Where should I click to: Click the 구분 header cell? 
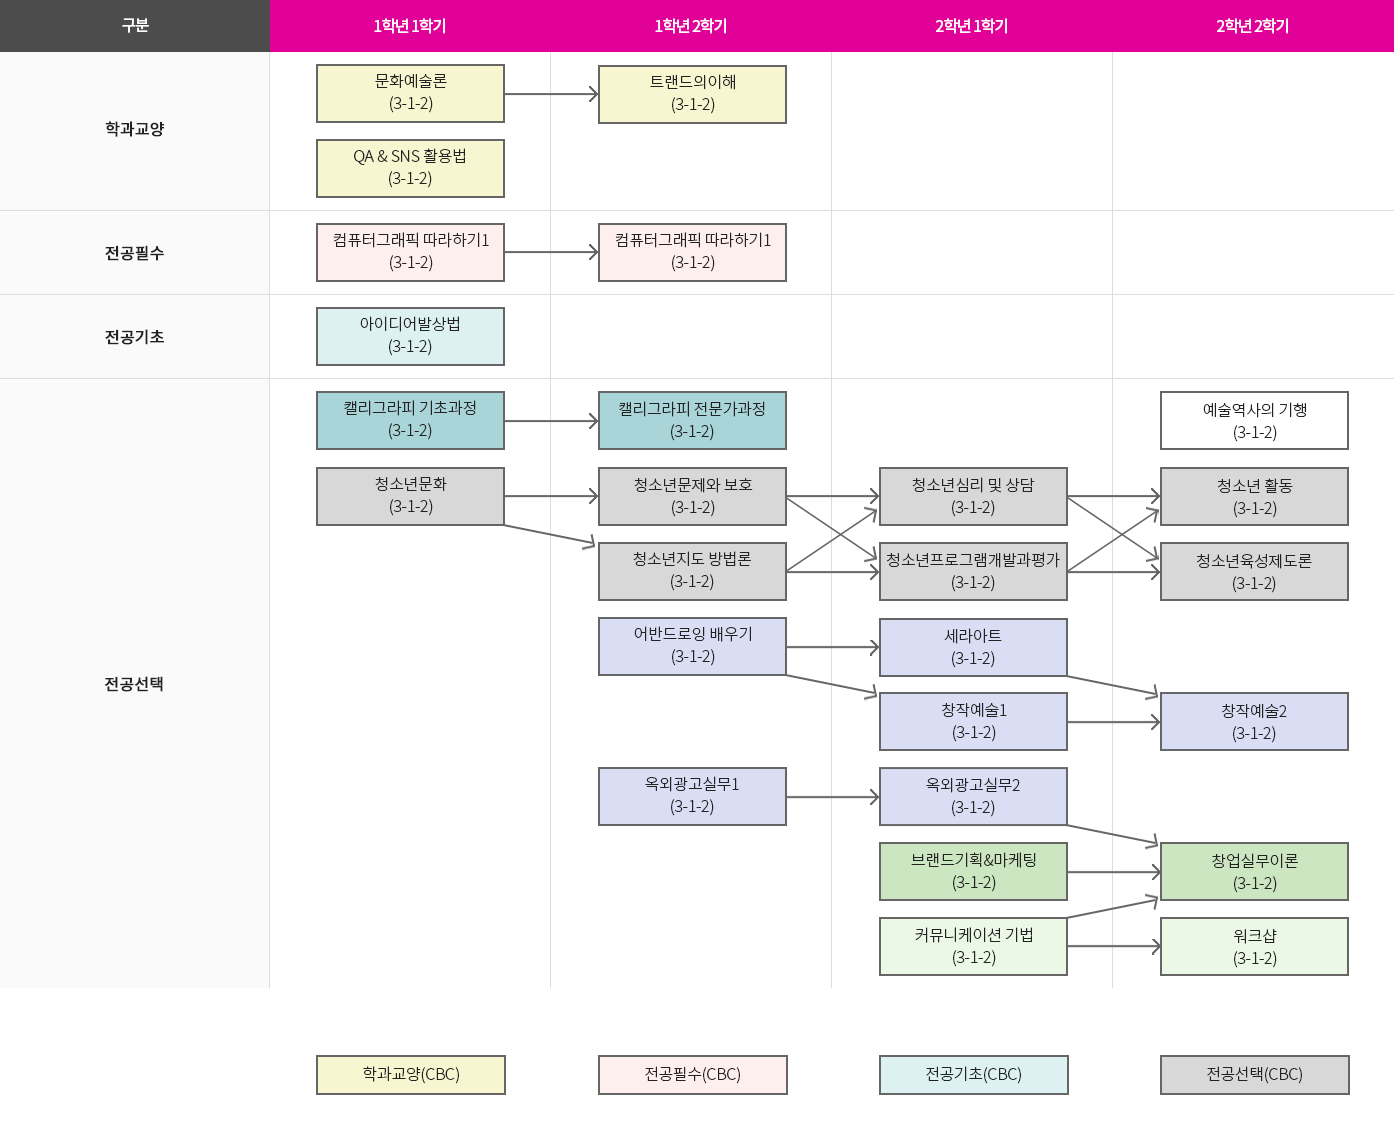pyautogui.click(x=135, y=26)
